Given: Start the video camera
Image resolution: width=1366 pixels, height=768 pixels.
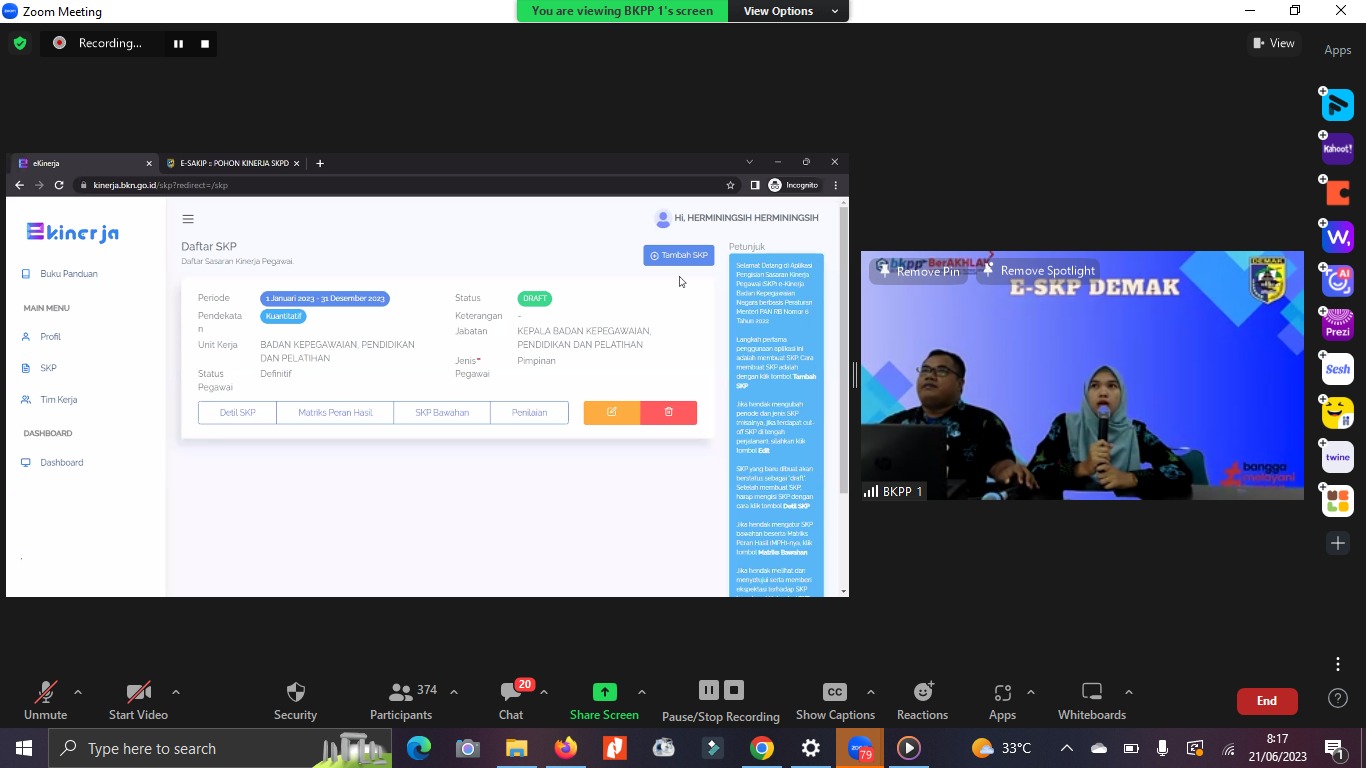Looking at the screenshot, I should click(x=138, y=700).
